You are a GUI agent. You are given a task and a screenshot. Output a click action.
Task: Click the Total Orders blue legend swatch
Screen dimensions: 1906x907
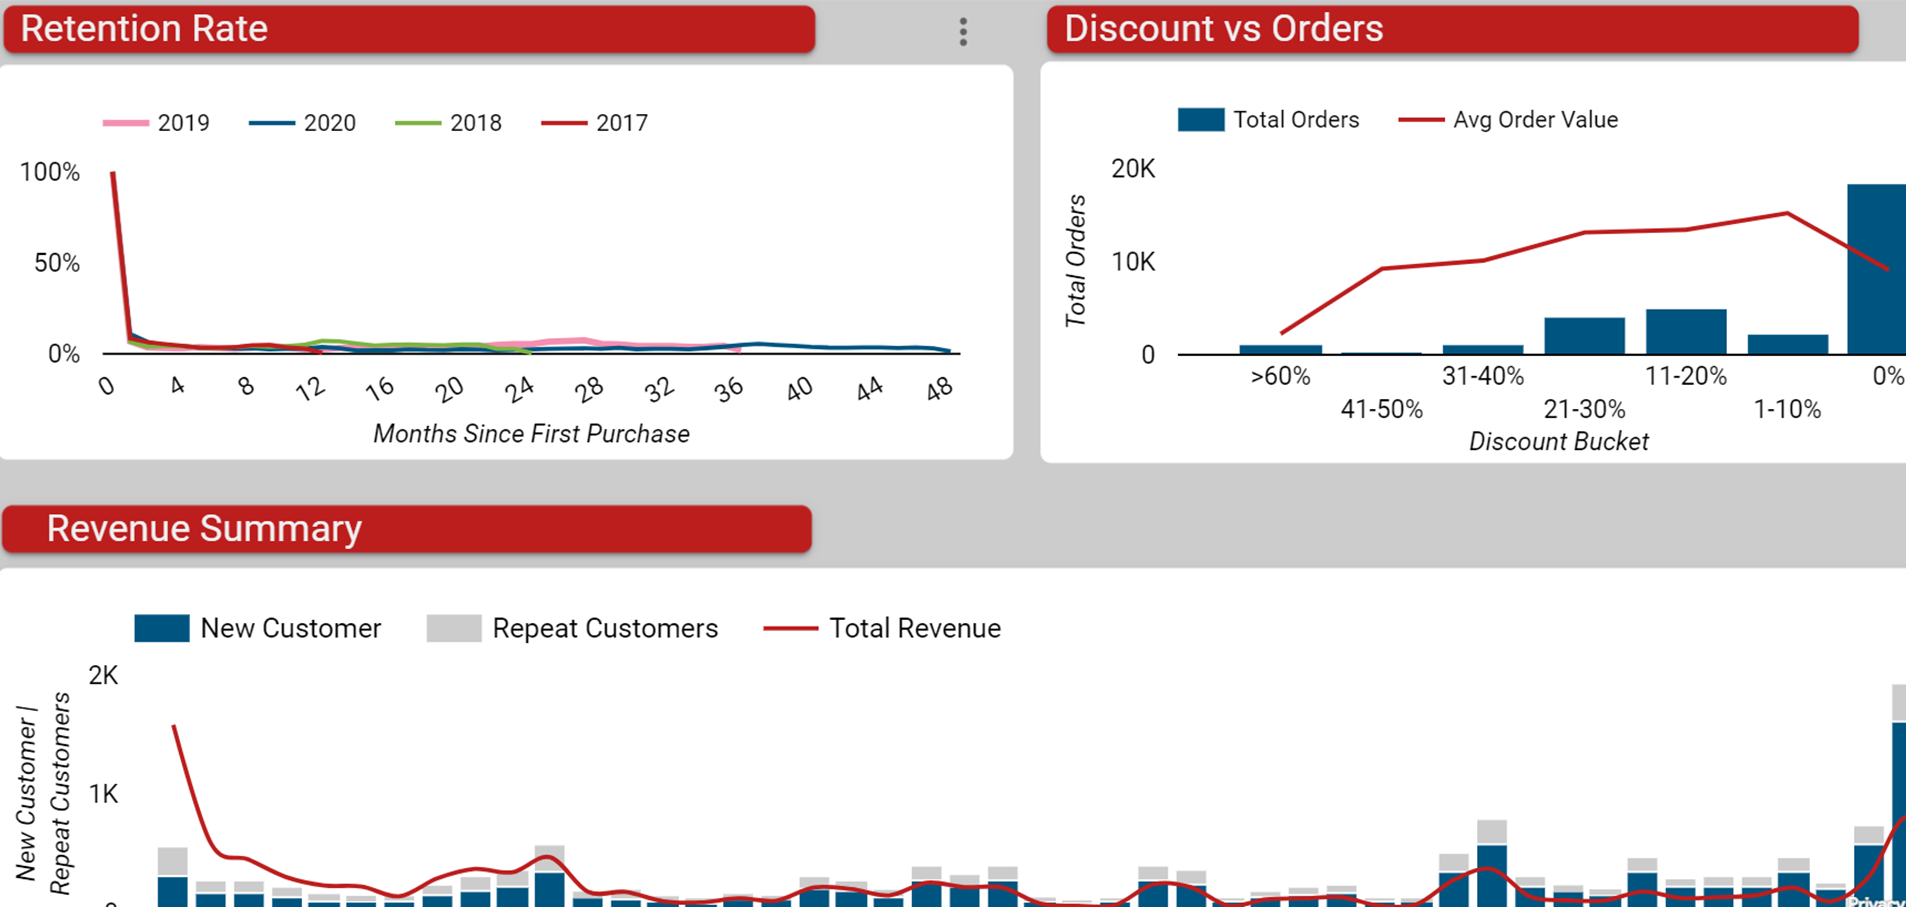1201,120
